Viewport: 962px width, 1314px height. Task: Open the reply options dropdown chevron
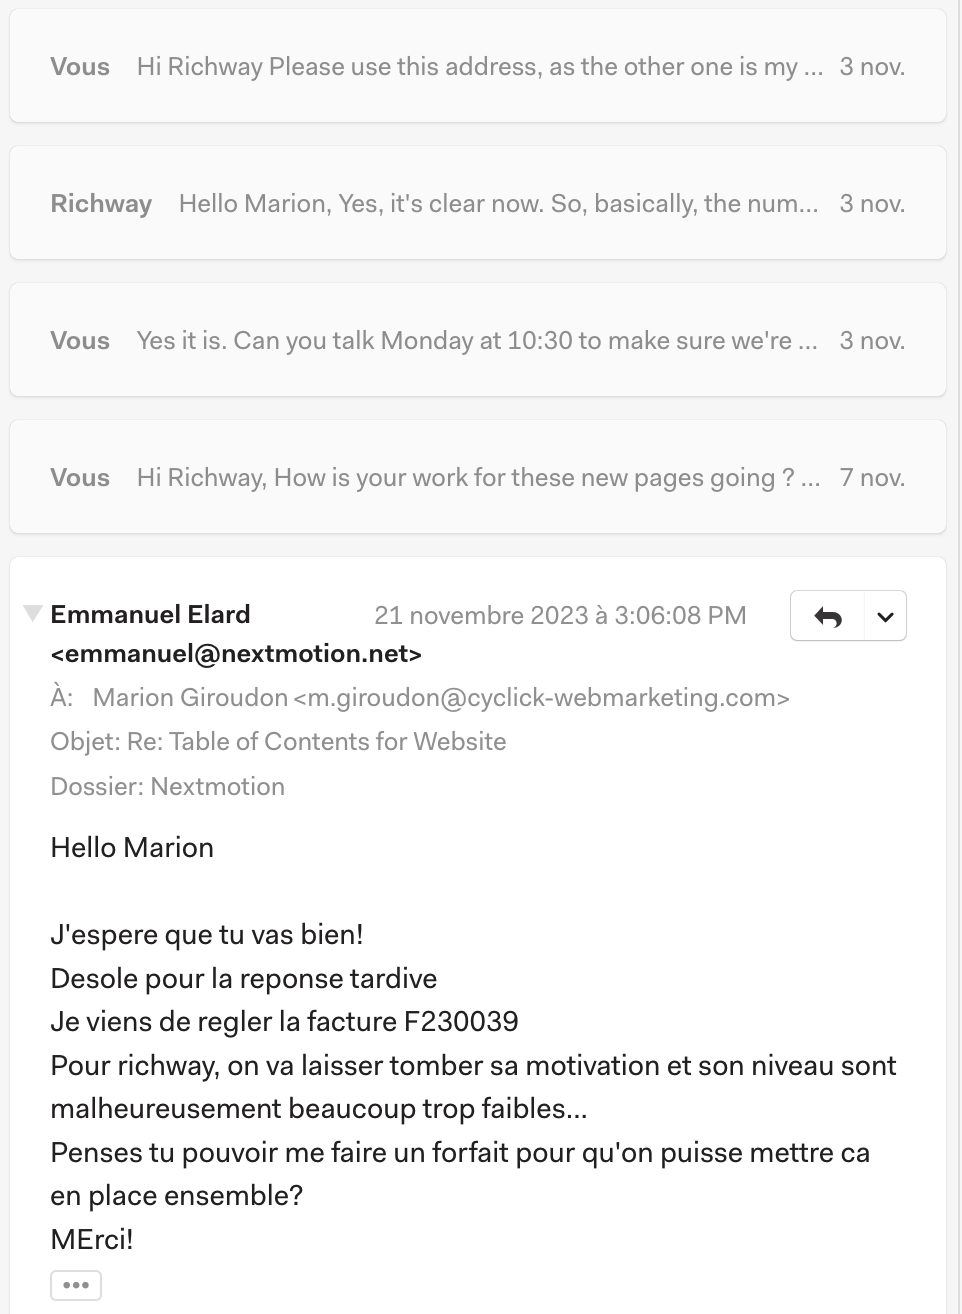[885, 617]
